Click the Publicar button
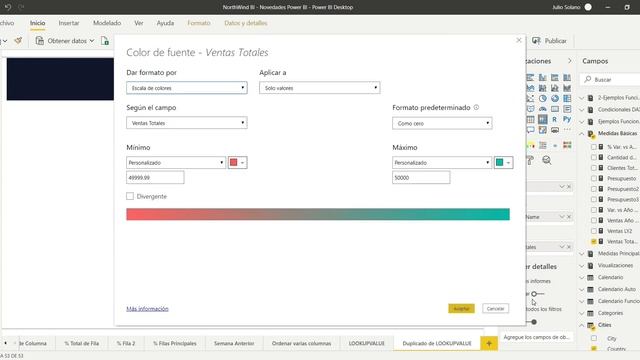This screenshot has height=360, width=640. click(x=550, y=41)
